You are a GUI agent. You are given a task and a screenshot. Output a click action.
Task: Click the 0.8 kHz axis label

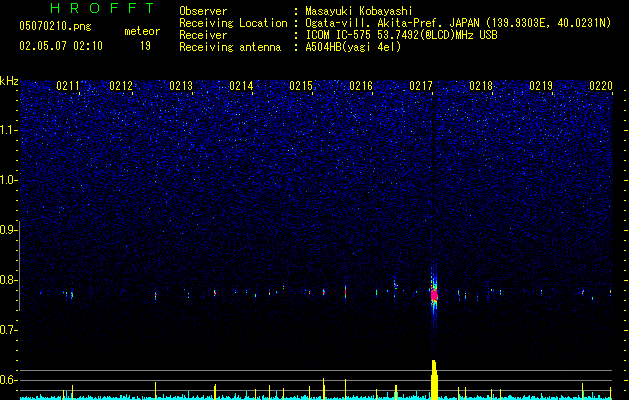click(x=8, y=280)
